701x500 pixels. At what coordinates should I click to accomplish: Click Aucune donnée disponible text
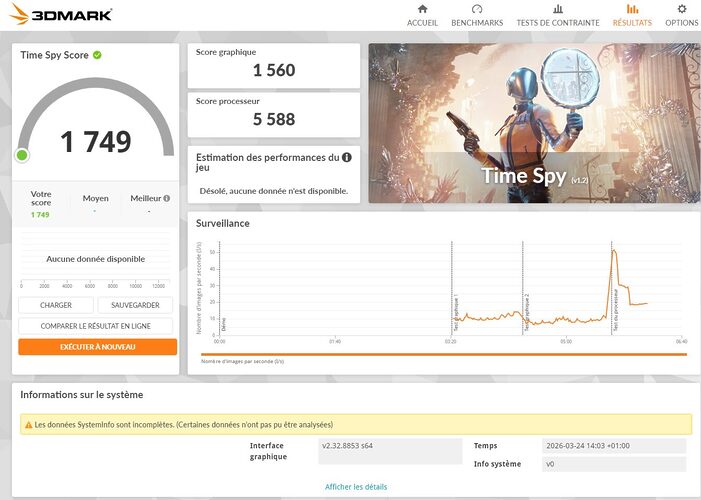tap(96, 259)
